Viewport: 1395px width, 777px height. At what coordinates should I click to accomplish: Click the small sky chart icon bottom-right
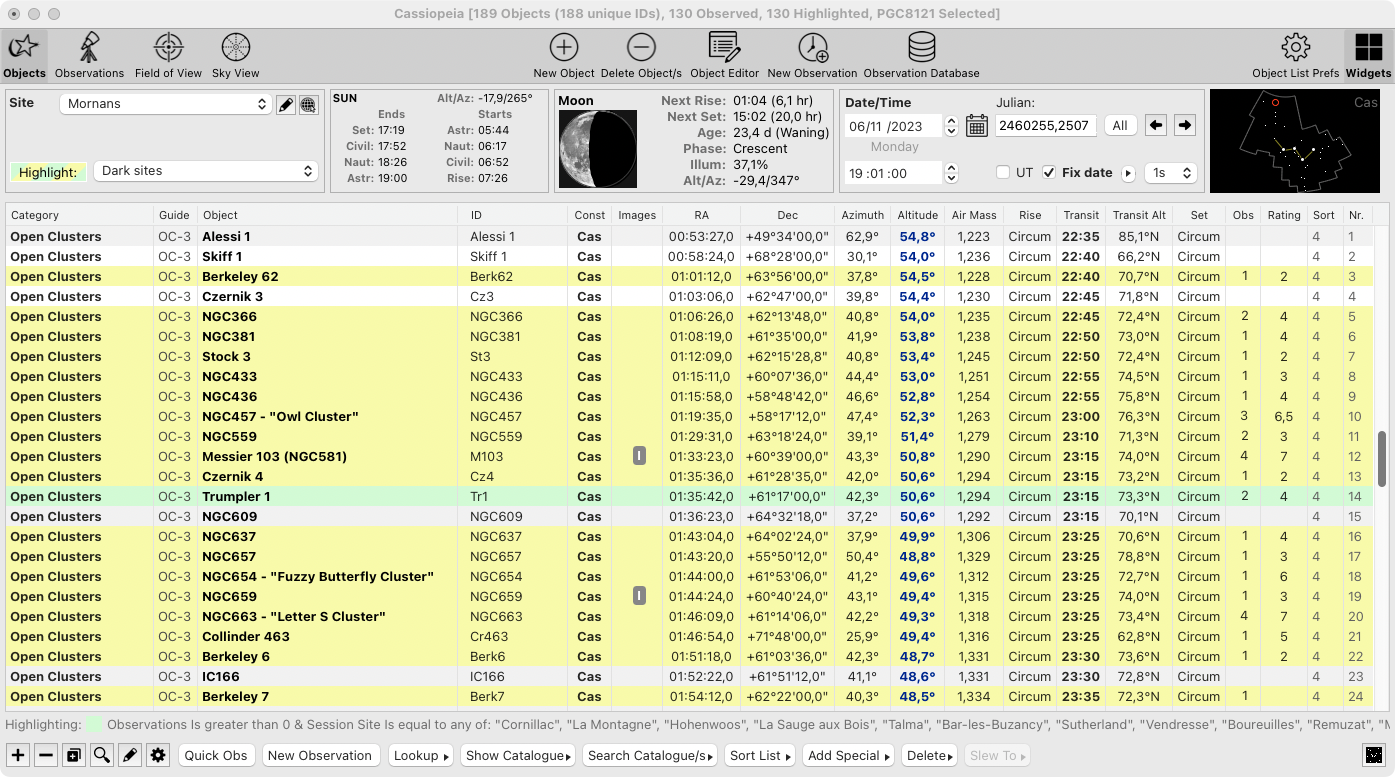1375,755
